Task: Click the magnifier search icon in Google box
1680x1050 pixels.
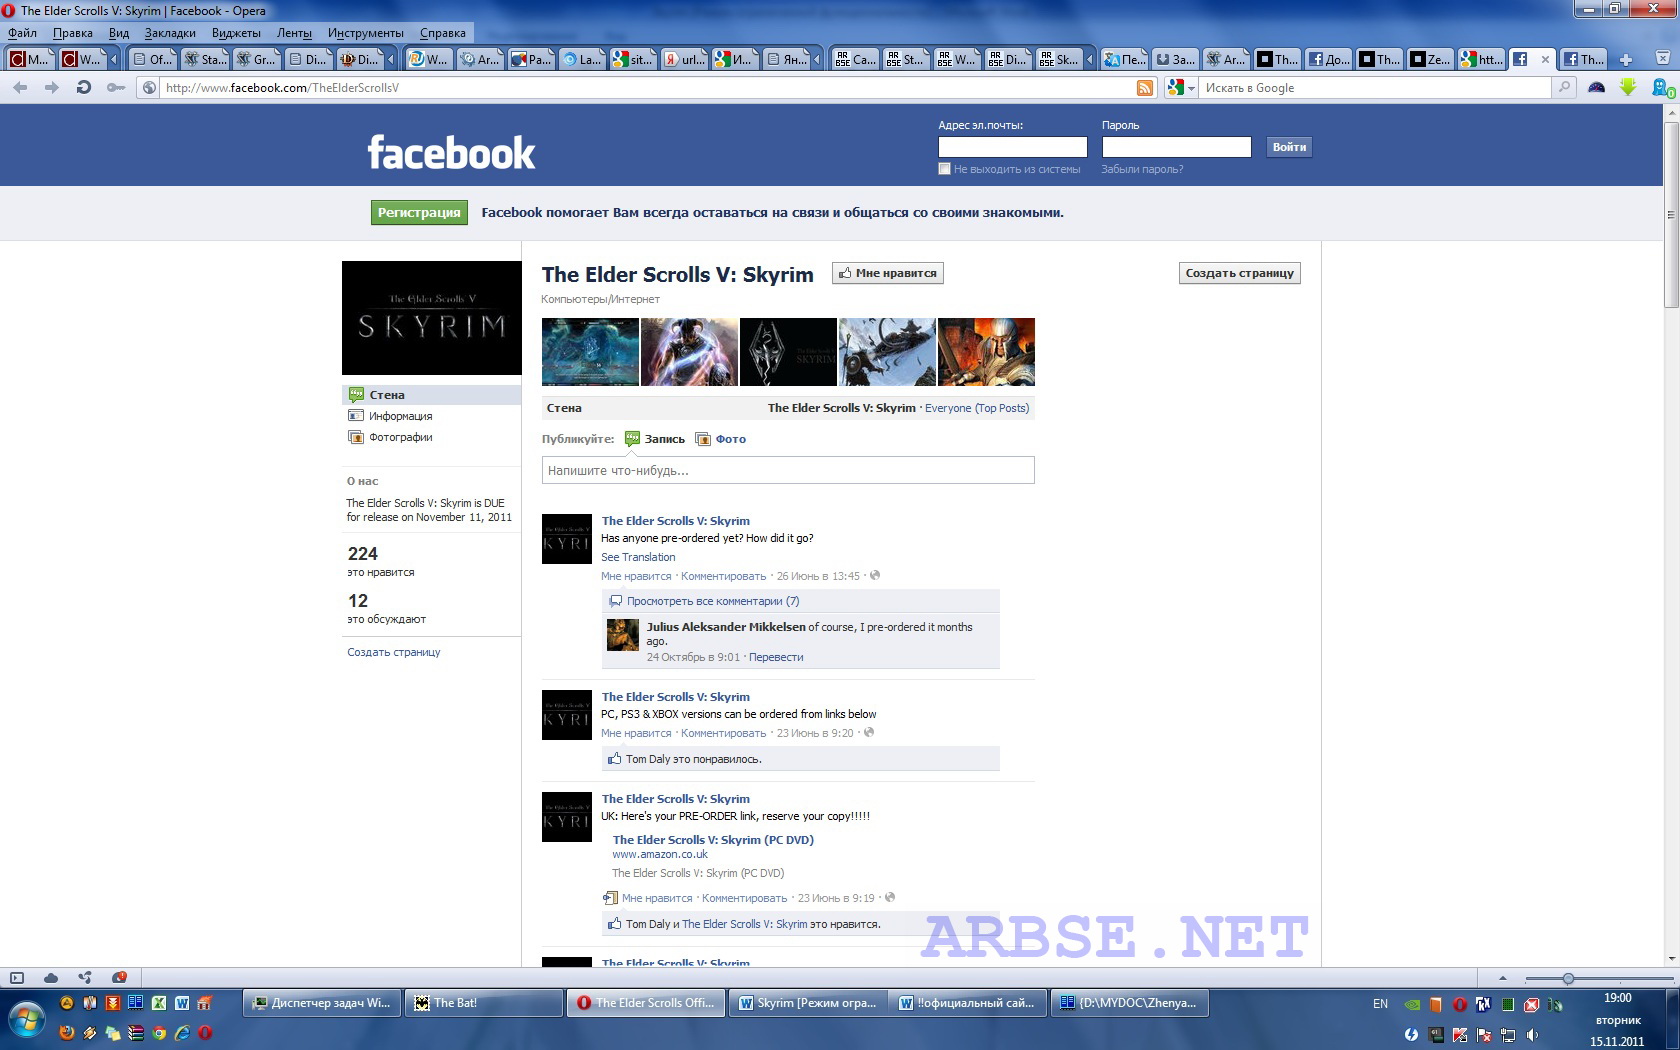Action: pos(1564,88)
